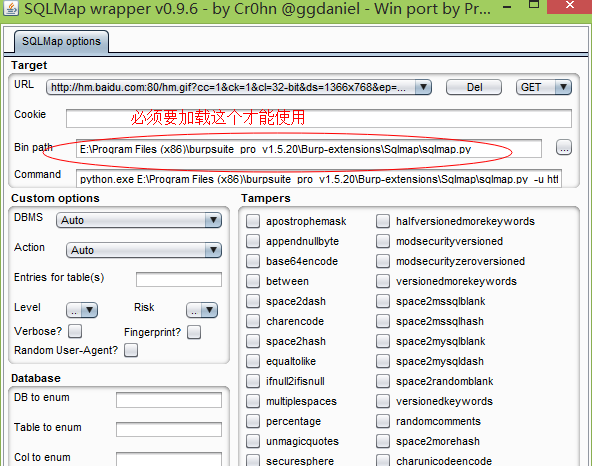The height and width of the screenshot is (466, 592).
Task: Enable Random User-Agent option
Action: click(131, 350)
